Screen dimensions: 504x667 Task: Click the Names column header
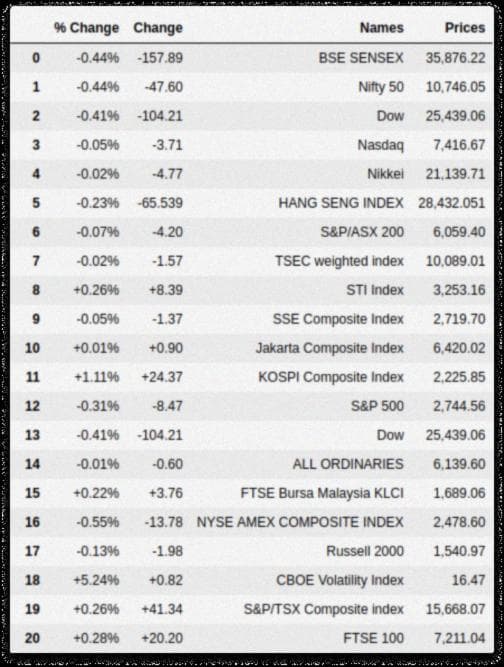click(x=382, y=28)
